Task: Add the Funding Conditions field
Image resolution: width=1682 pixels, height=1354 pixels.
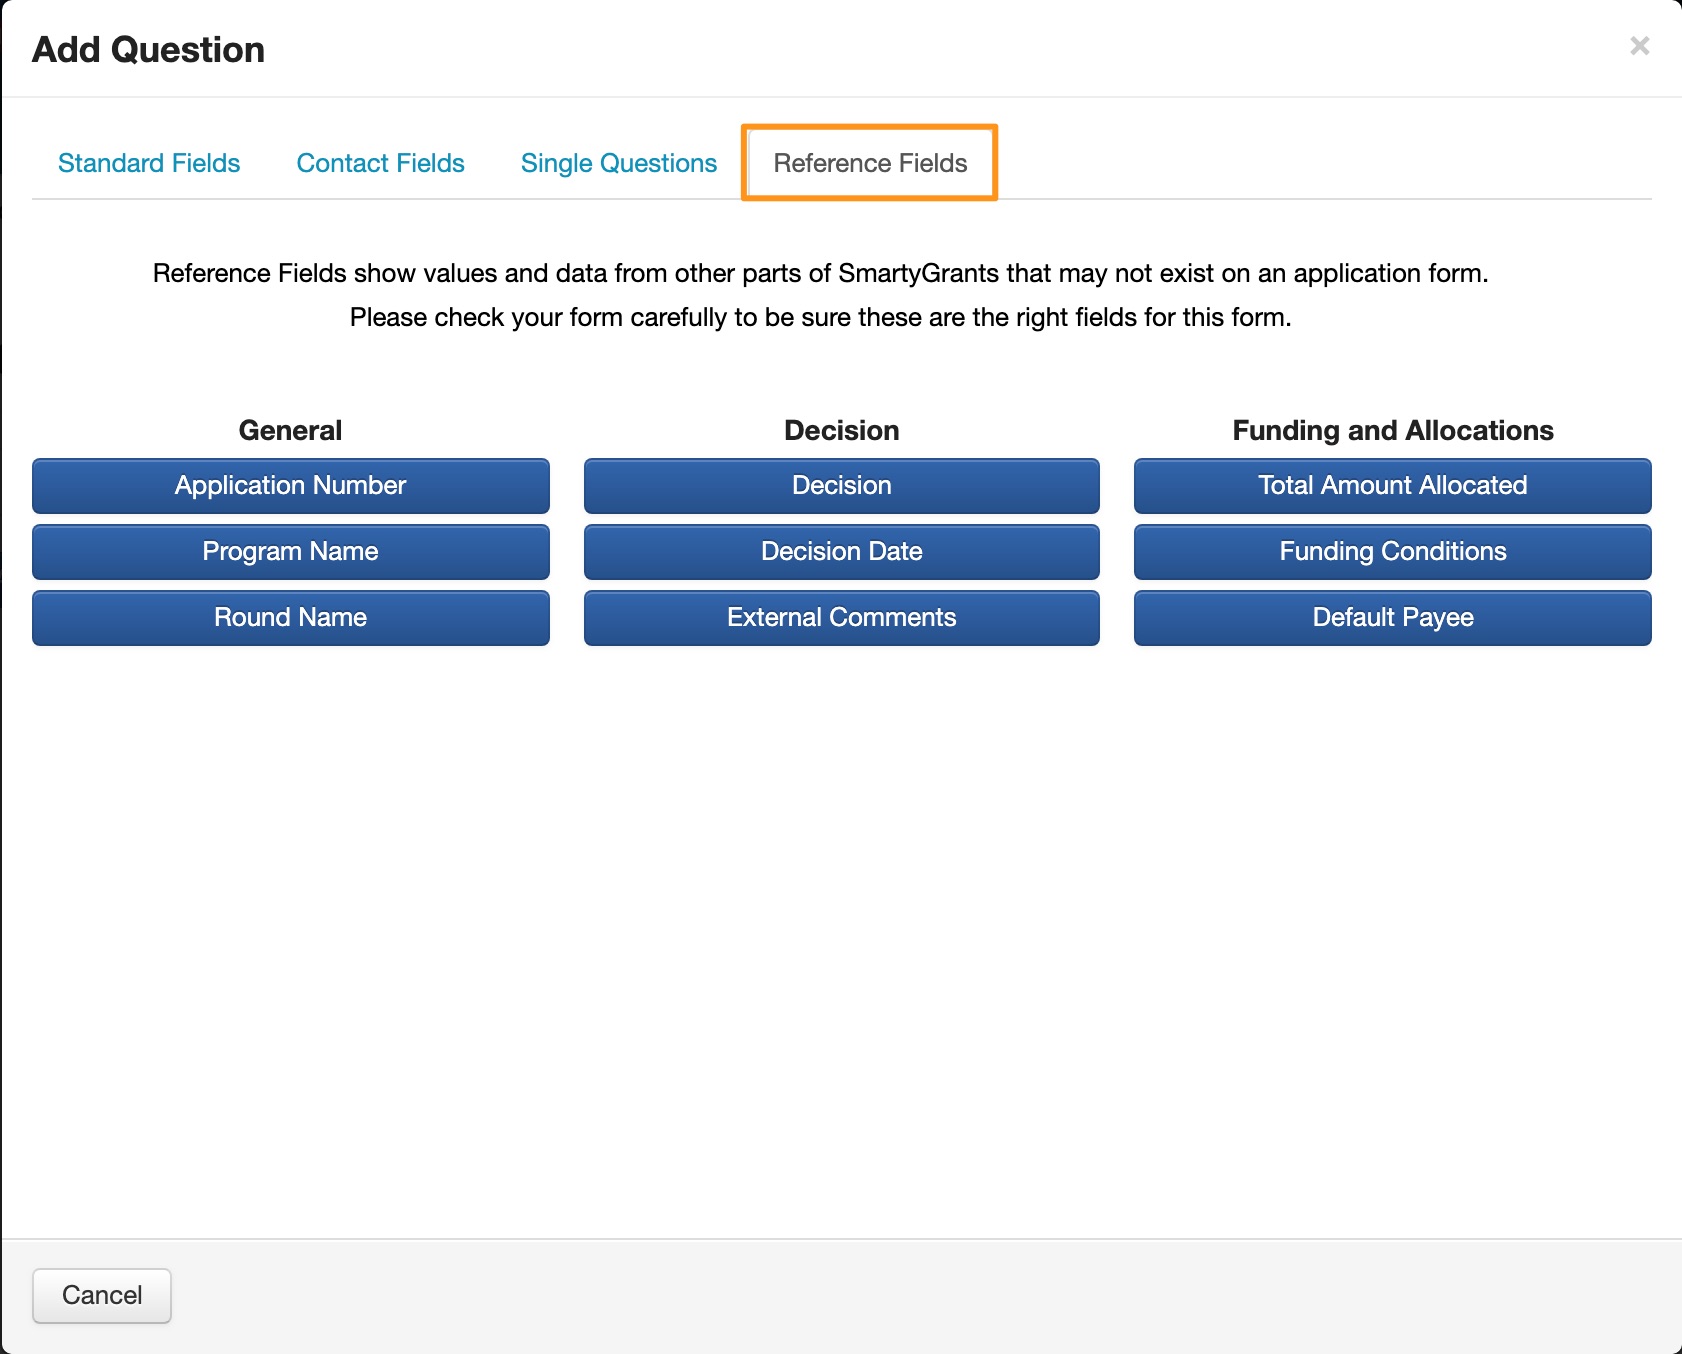Action: coord(1392,552)
